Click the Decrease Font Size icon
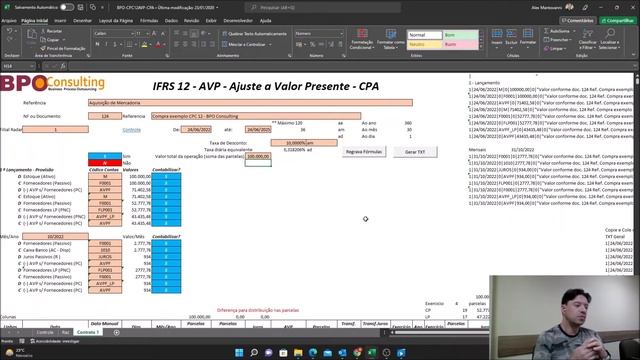Screen dimensions: 640x360 coord(162,33)
